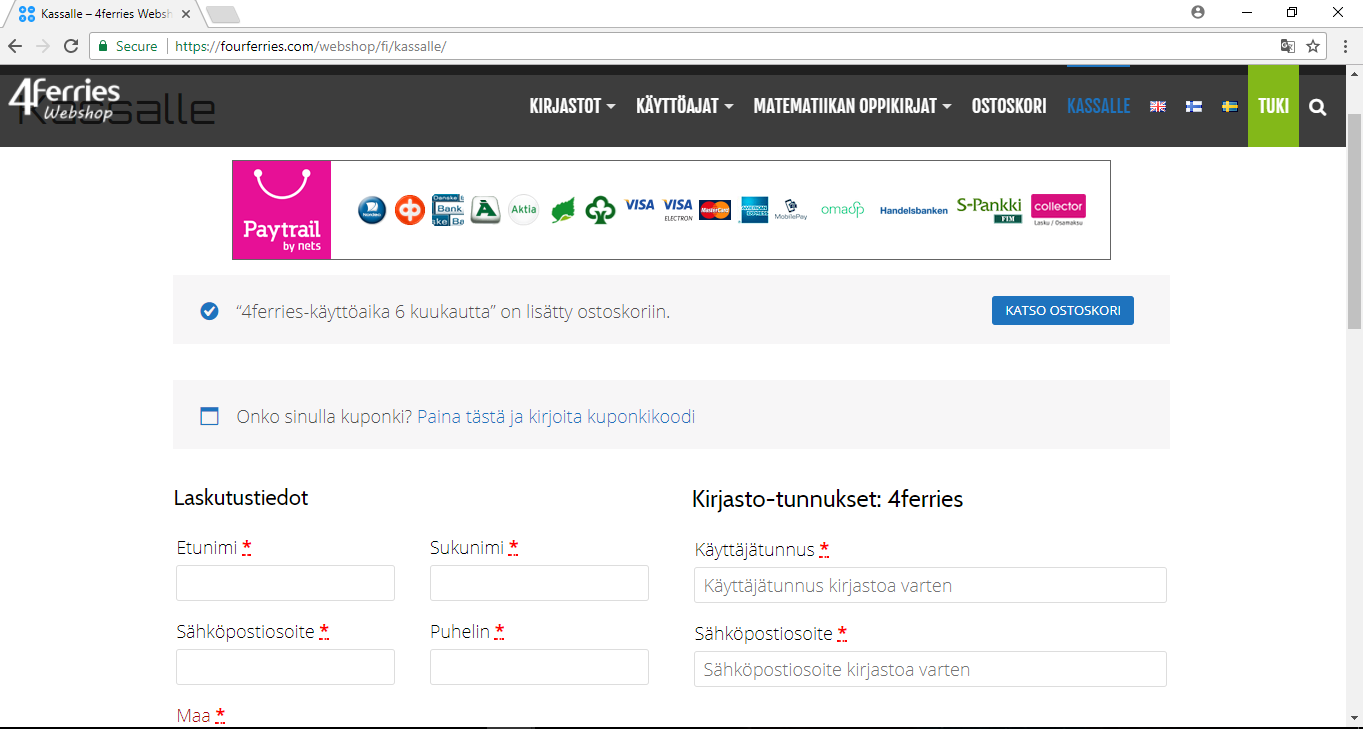The image size is (1363, 729).
Task: Click the browser back arrow
Action: 16,46
